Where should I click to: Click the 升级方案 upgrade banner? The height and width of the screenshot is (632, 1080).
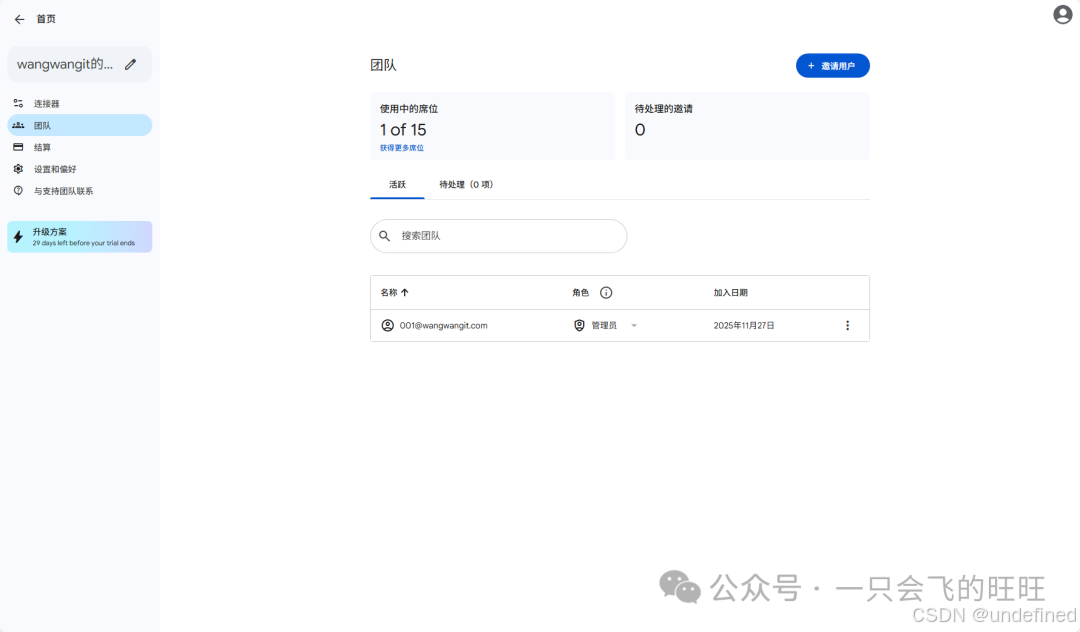[80, 237]
